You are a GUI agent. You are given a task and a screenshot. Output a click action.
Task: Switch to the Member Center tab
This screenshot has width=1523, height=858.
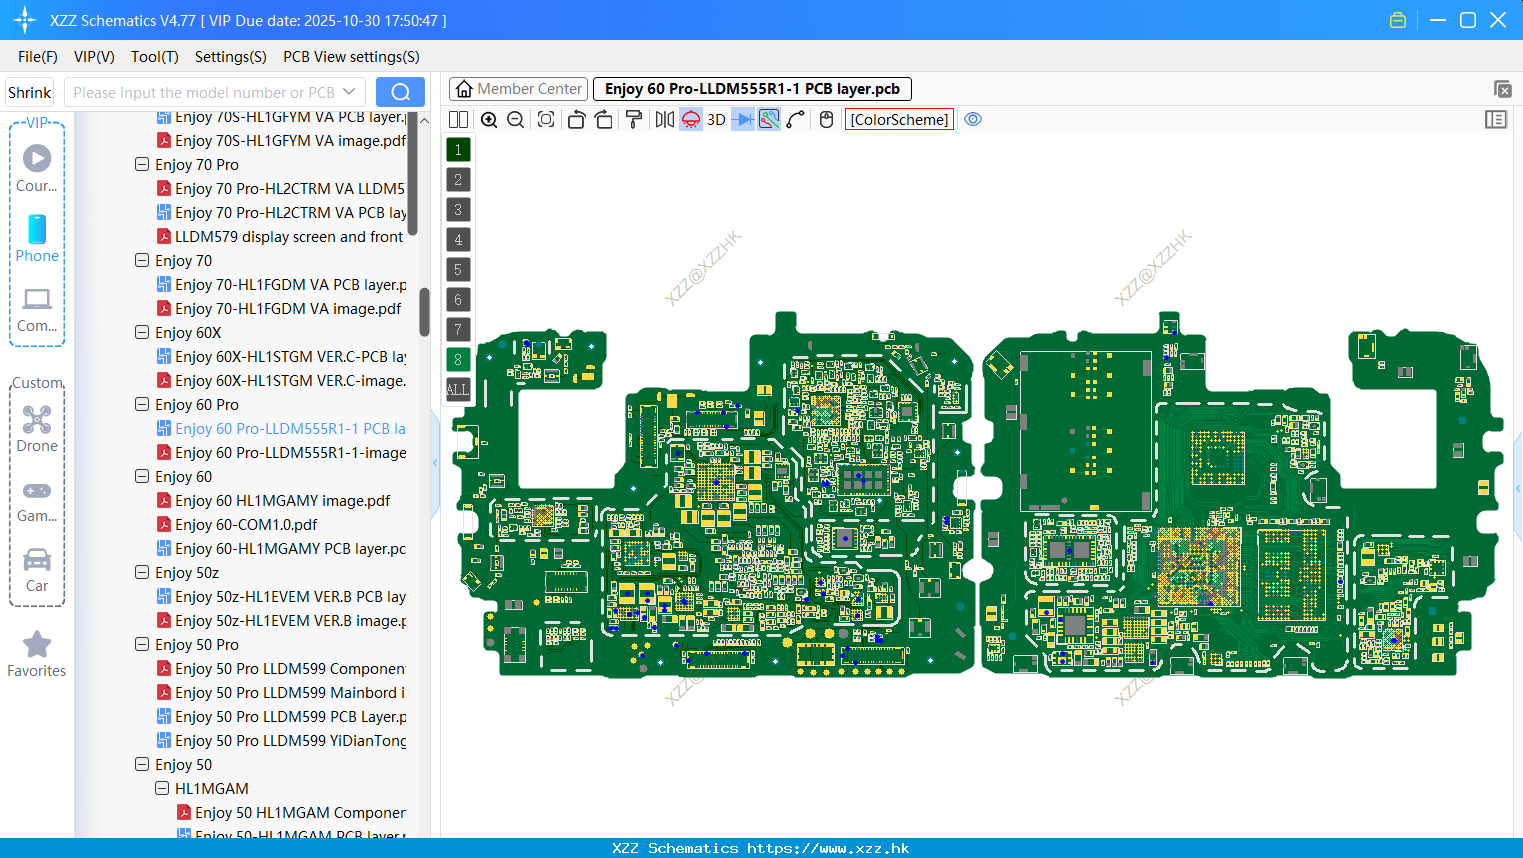(519, 89)
